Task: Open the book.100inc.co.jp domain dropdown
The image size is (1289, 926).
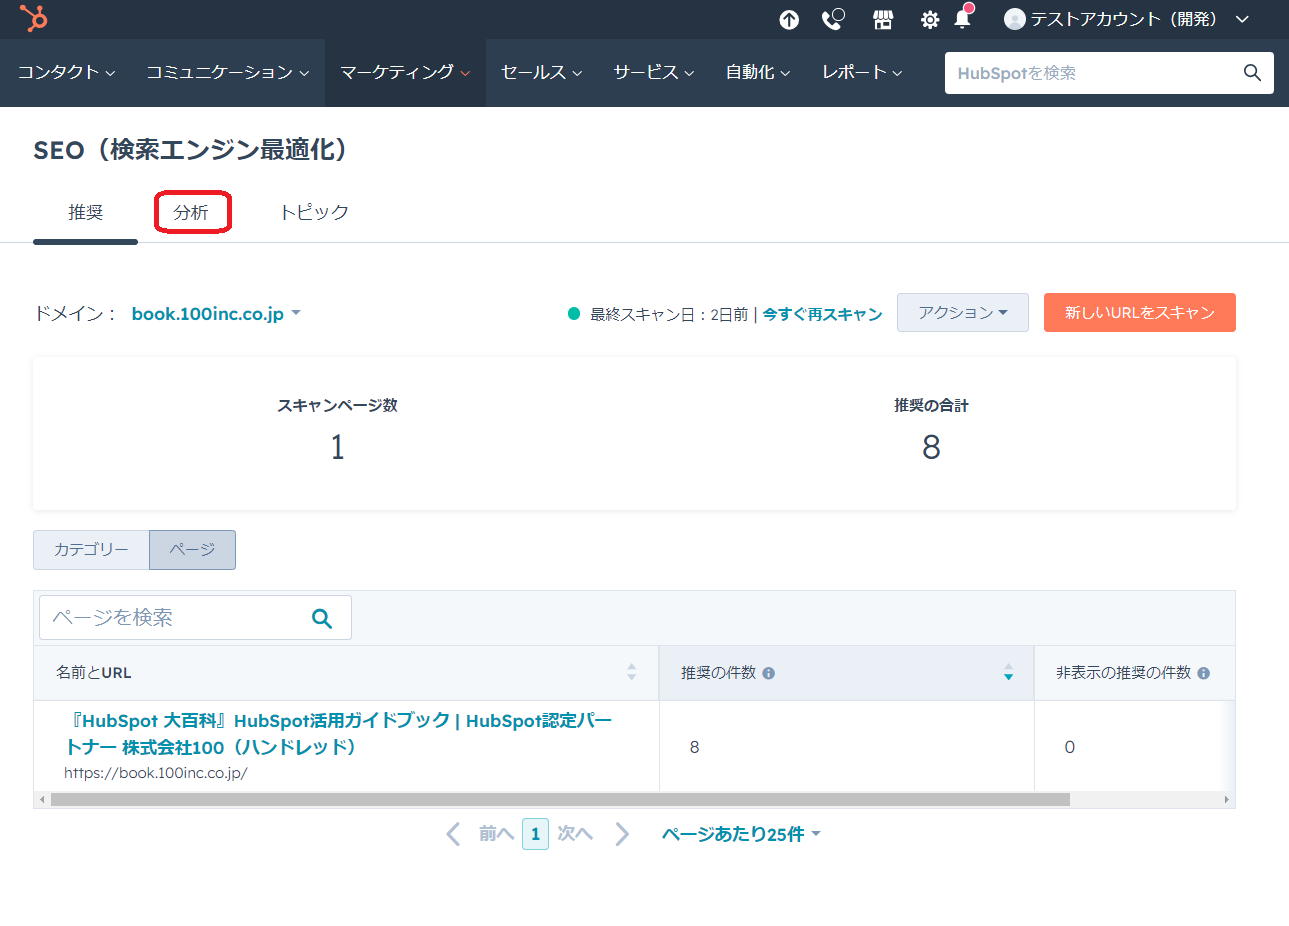Action: click(216, 314)
